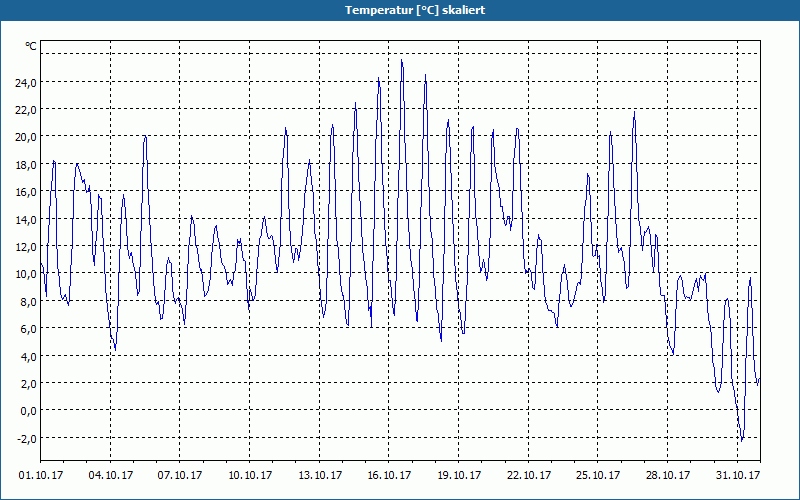The image size is (800, 500).
Task: Select the 19.10.17 date label
Action: tap(459, 475)
